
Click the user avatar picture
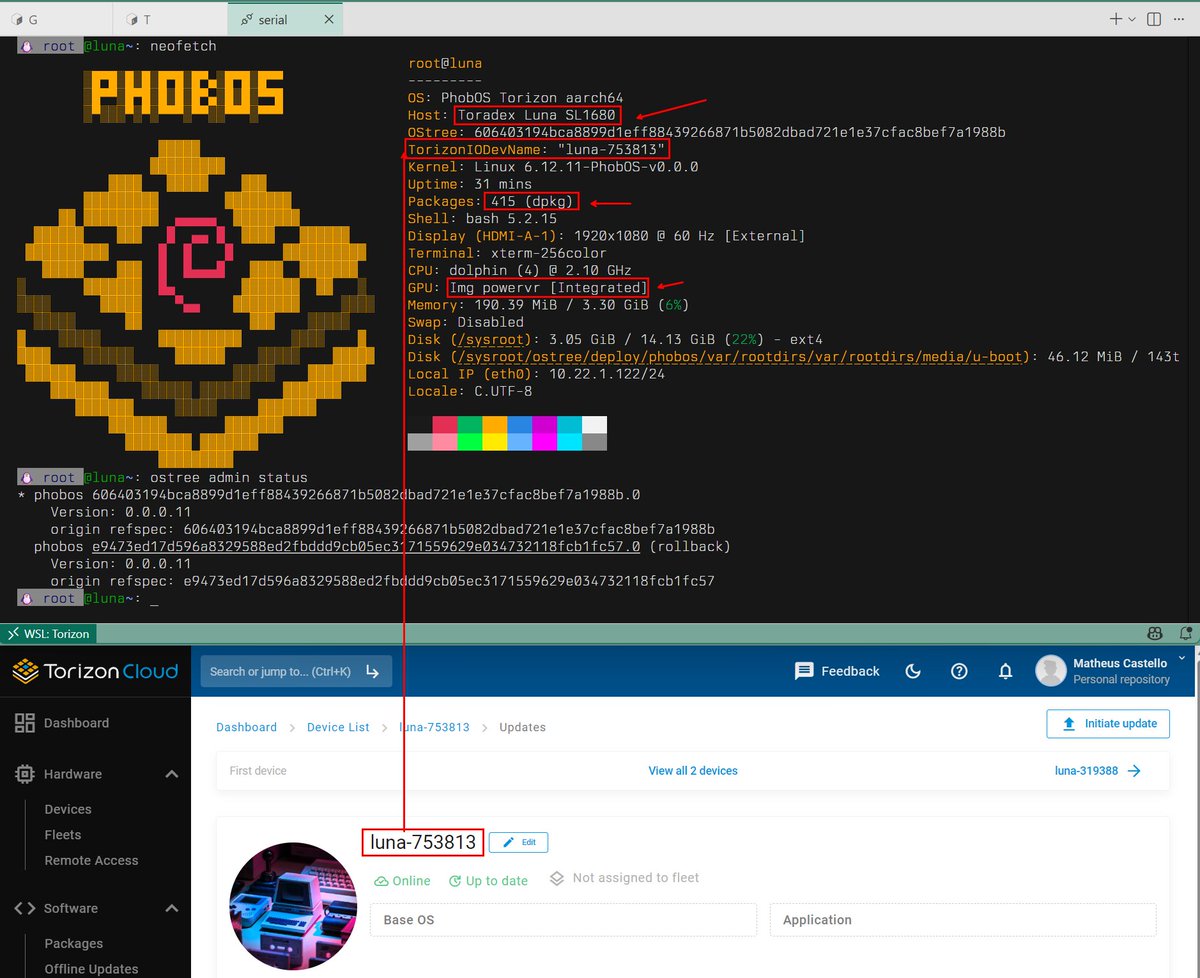tap(1051, 671)
